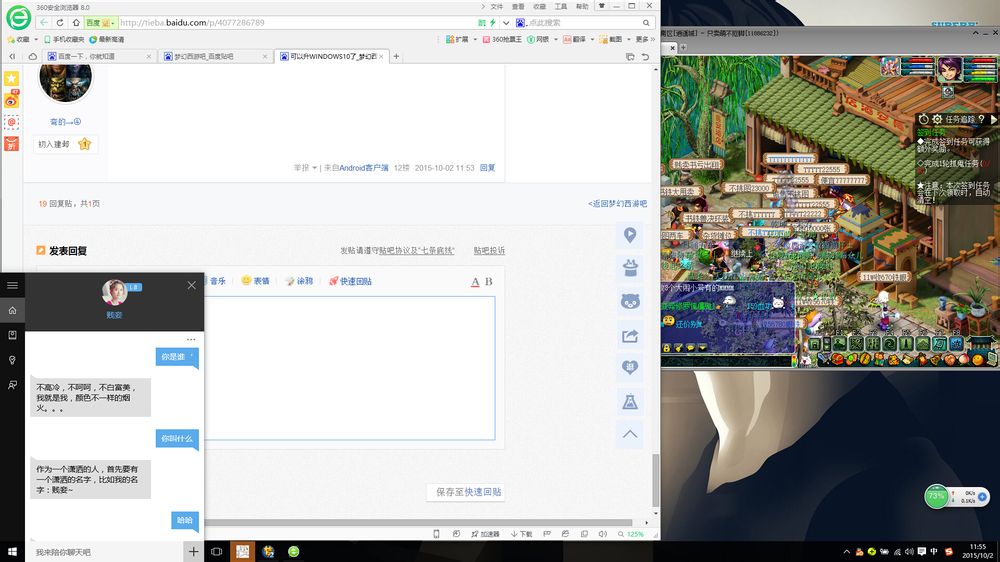Click 返回梦幻西游吧 link

pyautogui.click(x=617, y=203)
